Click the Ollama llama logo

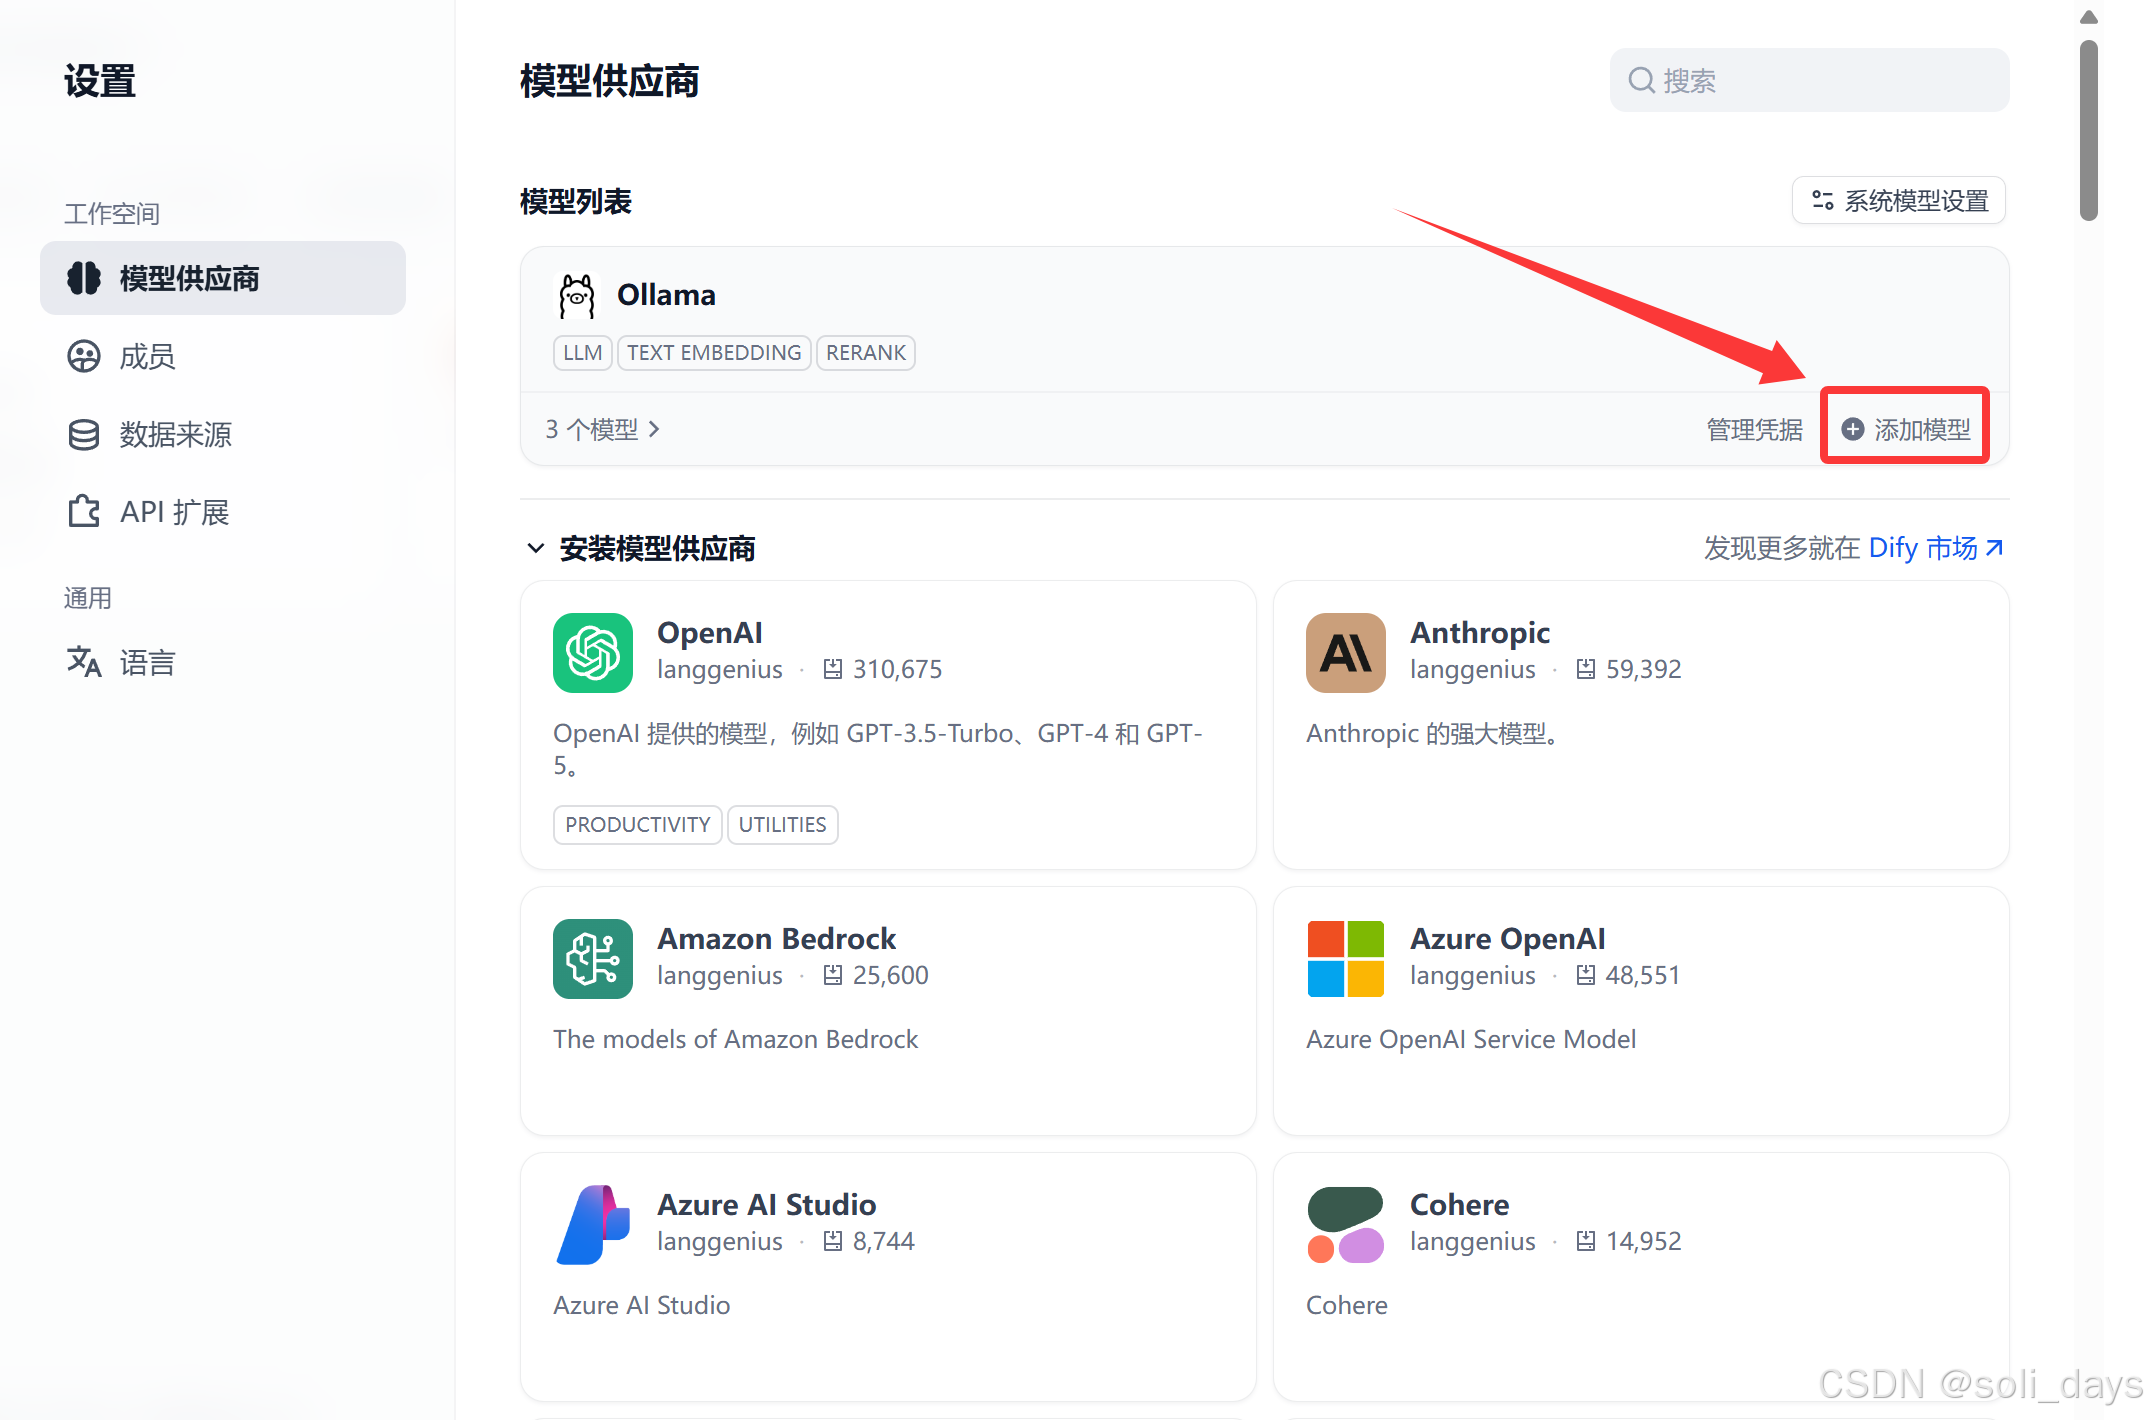click(577, 296)
